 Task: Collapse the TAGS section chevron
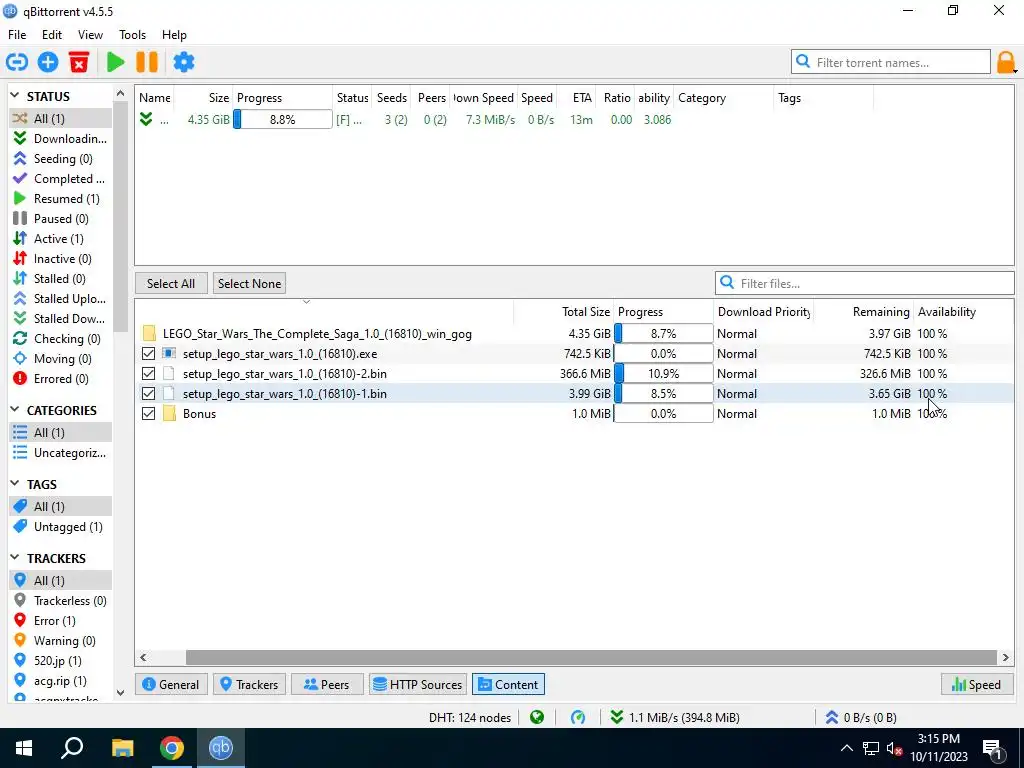[x=15, y=483]
